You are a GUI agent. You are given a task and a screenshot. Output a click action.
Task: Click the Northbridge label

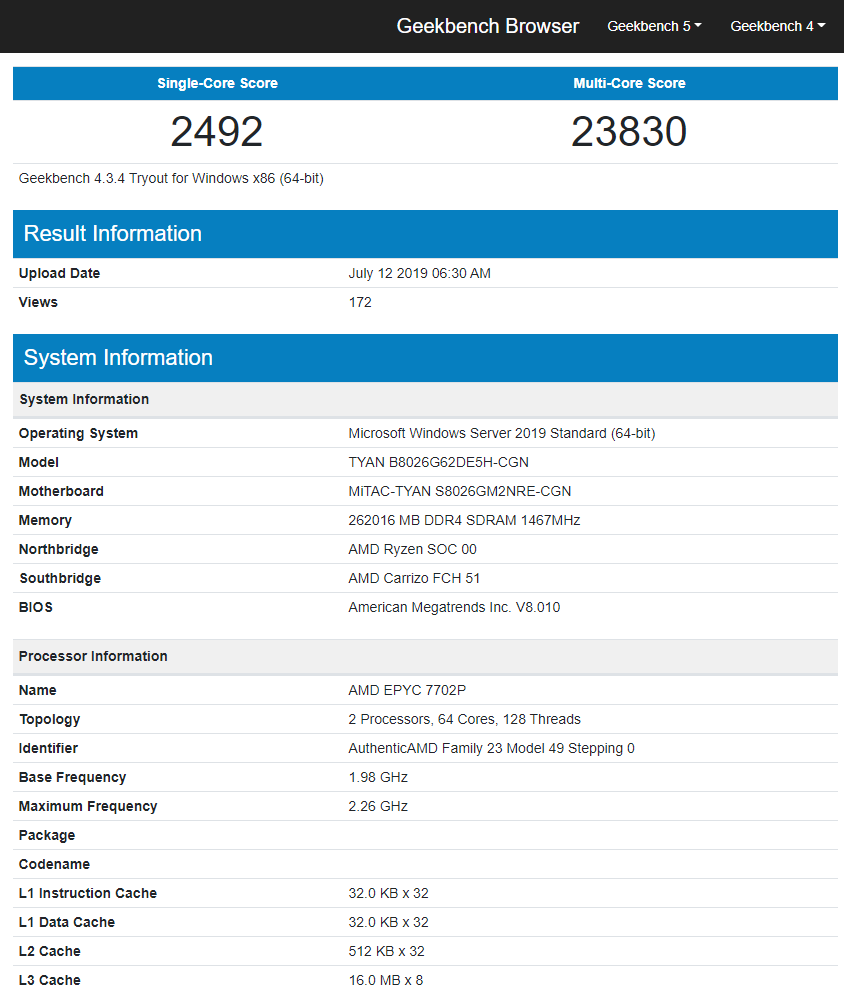(59, 549)
